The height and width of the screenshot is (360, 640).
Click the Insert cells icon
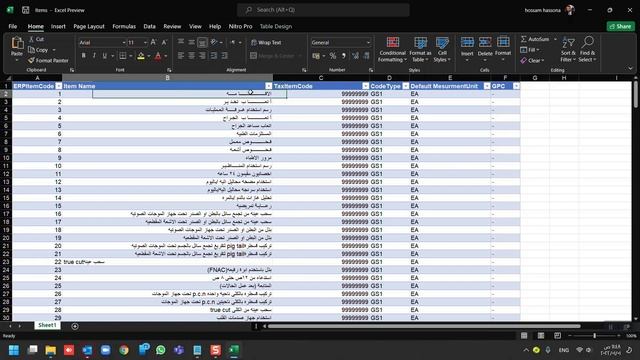[467, 42]
